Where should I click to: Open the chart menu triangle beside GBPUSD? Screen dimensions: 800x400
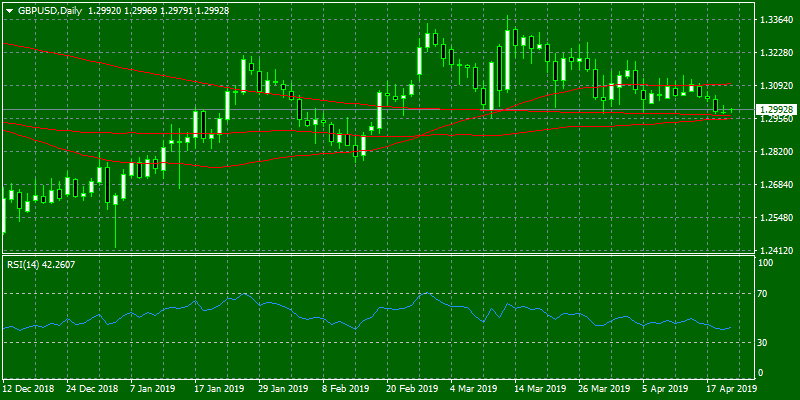click(x=10, y=10)
